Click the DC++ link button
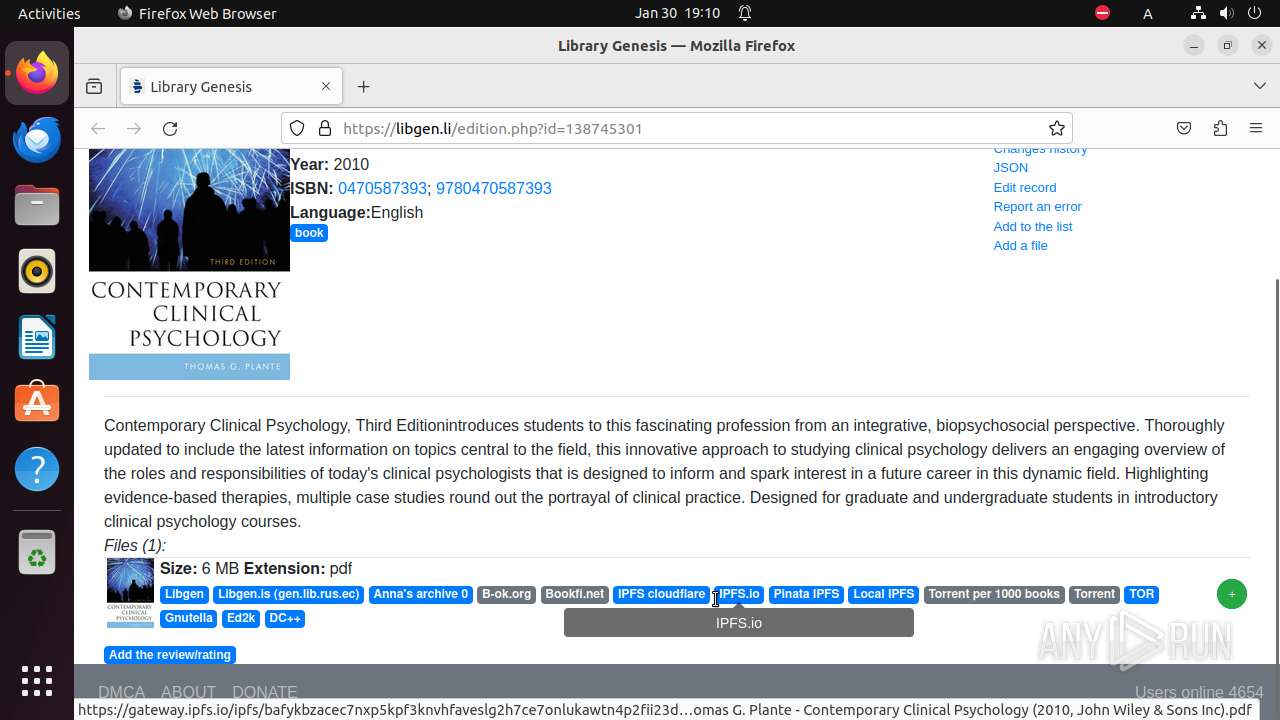Viewport: 1280px width, 720px height. (x=285, y=618)
